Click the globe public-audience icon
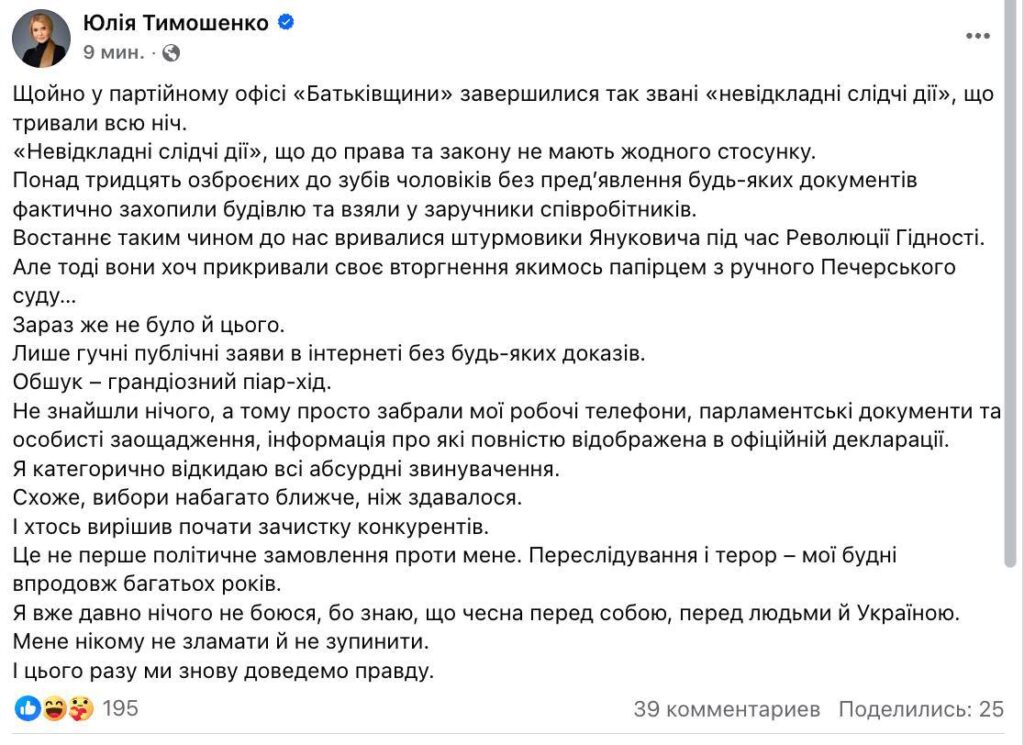 170,51
